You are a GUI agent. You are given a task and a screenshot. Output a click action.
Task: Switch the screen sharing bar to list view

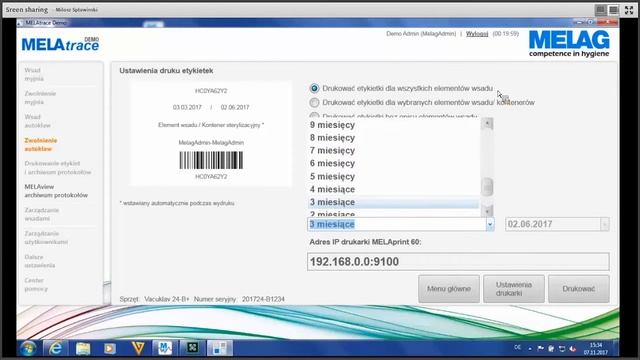click(x=613, y=10)
